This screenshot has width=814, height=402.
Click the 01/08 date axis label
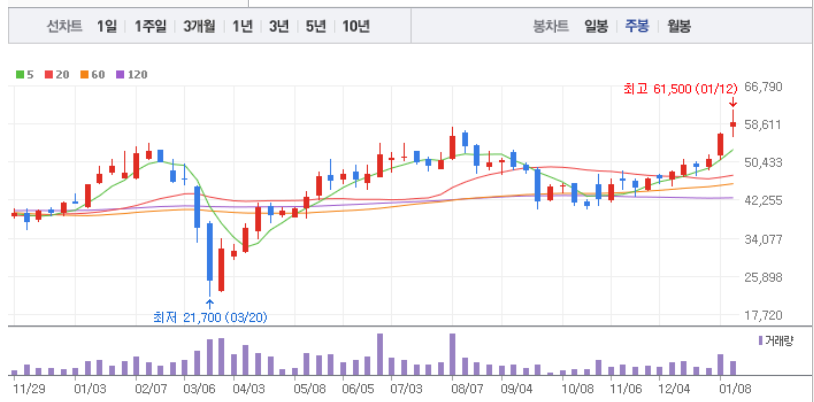pos(736,388)
